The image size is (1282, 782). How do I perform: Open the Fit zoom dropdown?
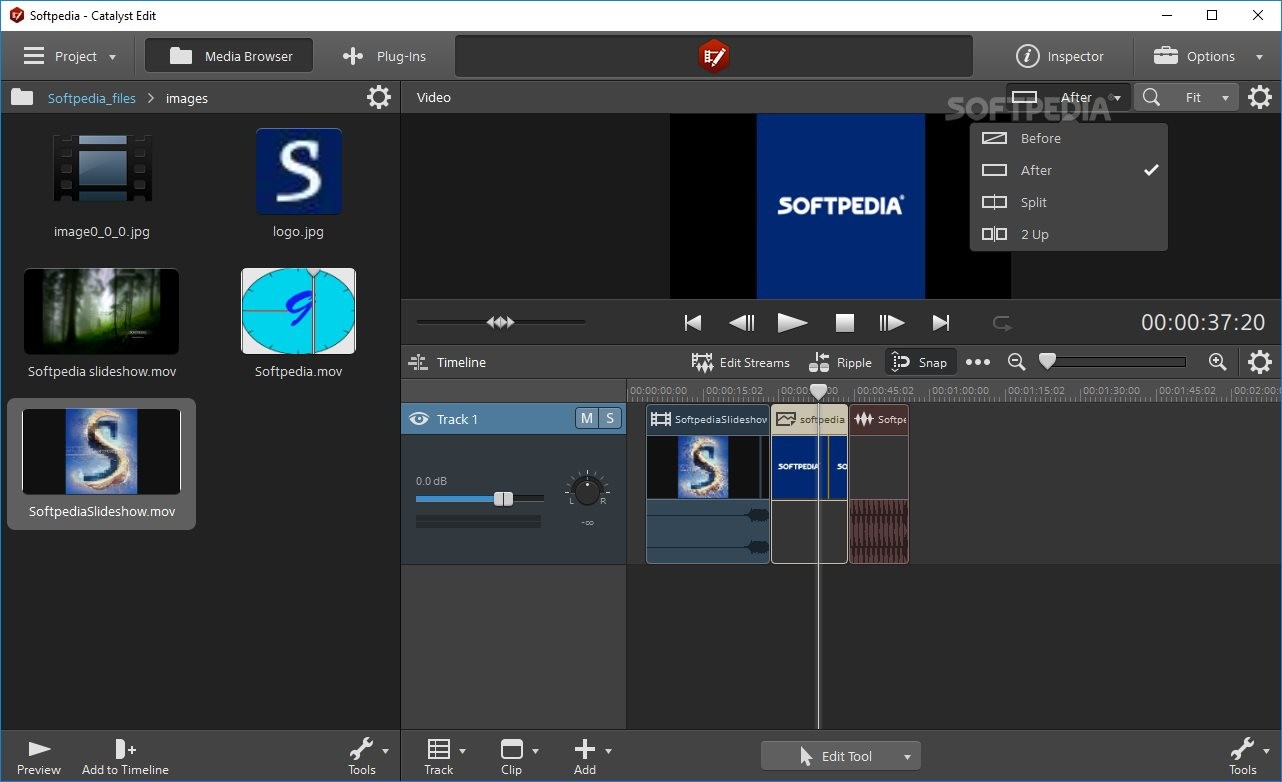pos(1207,97)
